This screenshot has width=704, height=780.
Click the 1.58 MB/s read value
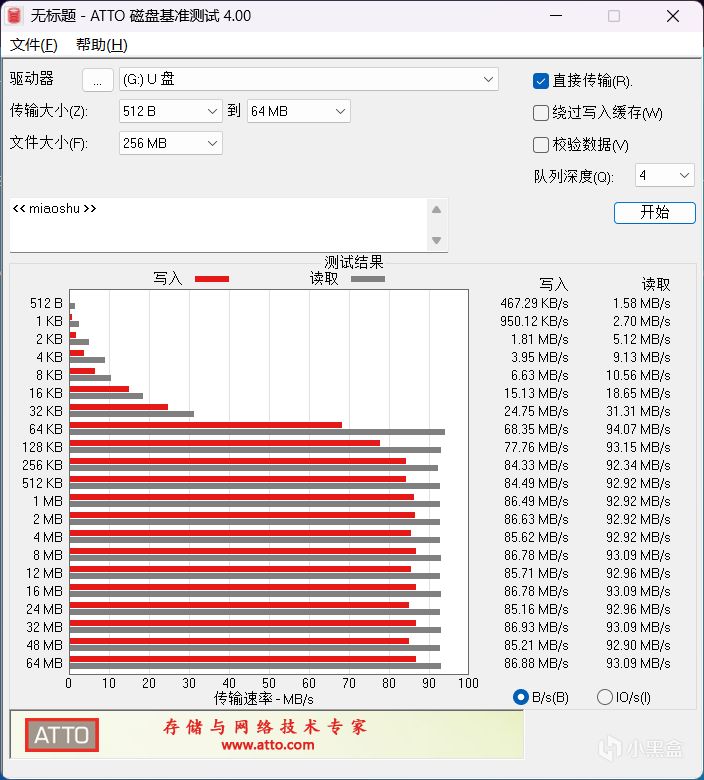[641, 303]
